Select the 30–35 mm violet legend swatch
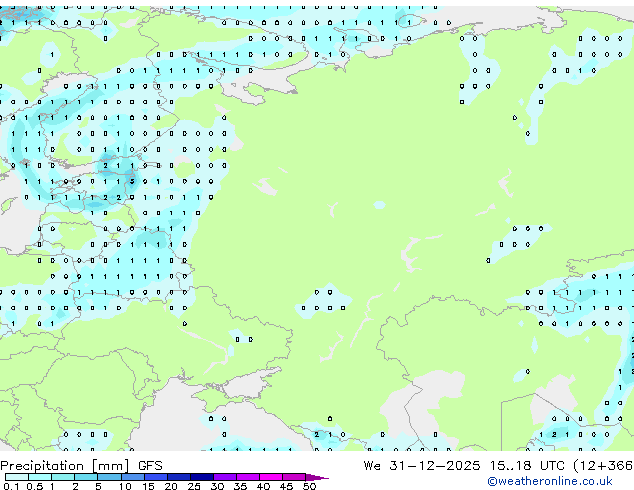The width and height of the screenshot is (634, 490). (x=225, y=477)
